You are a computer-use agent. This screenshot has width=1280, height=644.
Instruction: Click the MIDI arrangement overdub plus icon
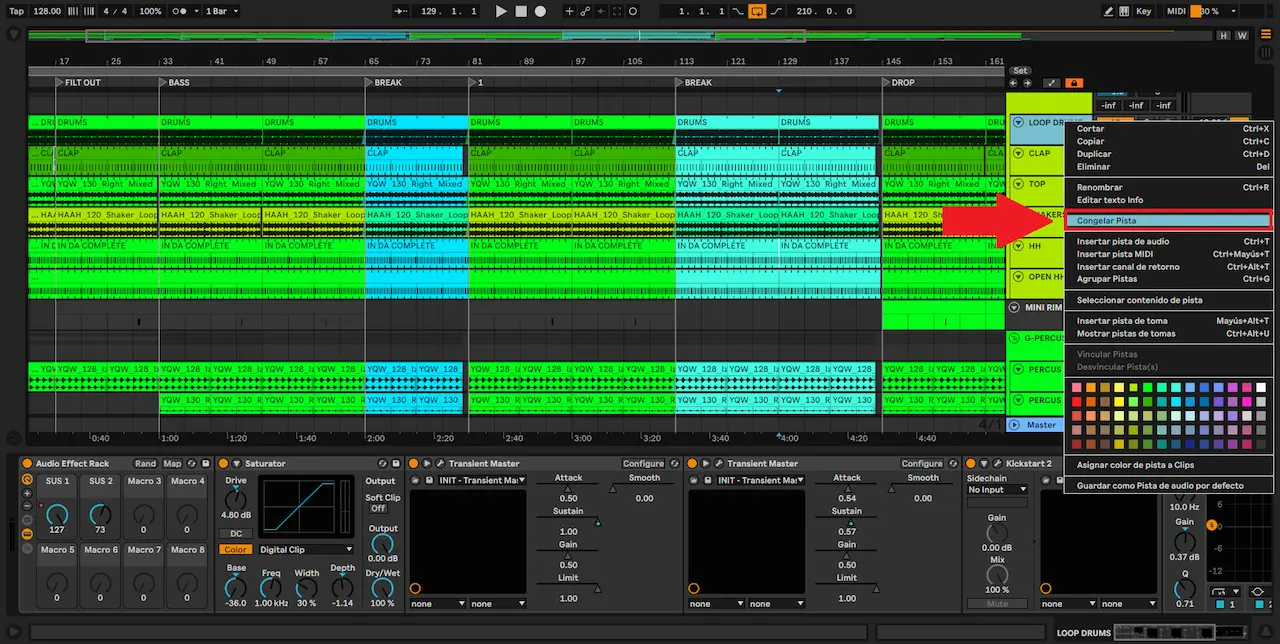pyautogui.click(x=570, y=11)
